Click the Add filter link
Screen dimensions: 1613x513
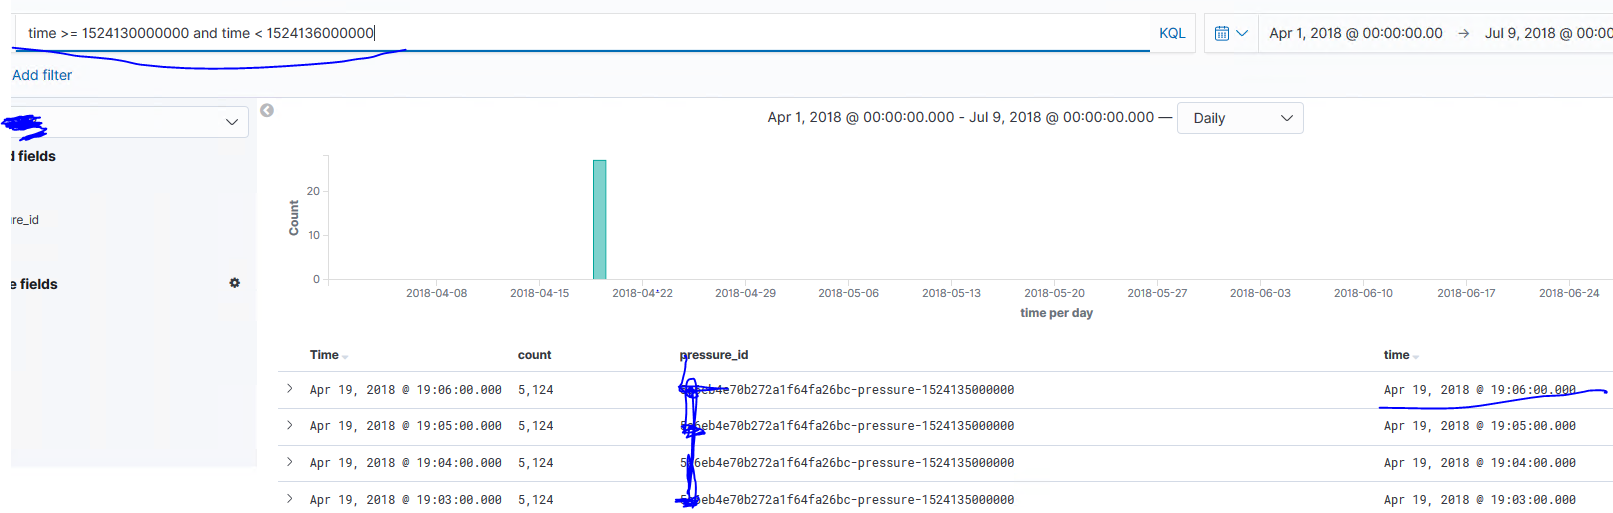pyautogui.click(x=42, y=75)
